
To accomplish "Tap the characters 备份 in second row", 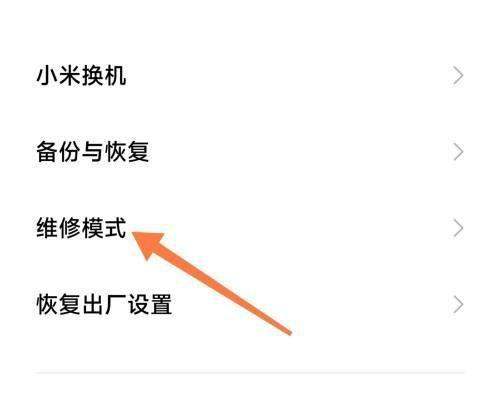I will click(59, 152).
